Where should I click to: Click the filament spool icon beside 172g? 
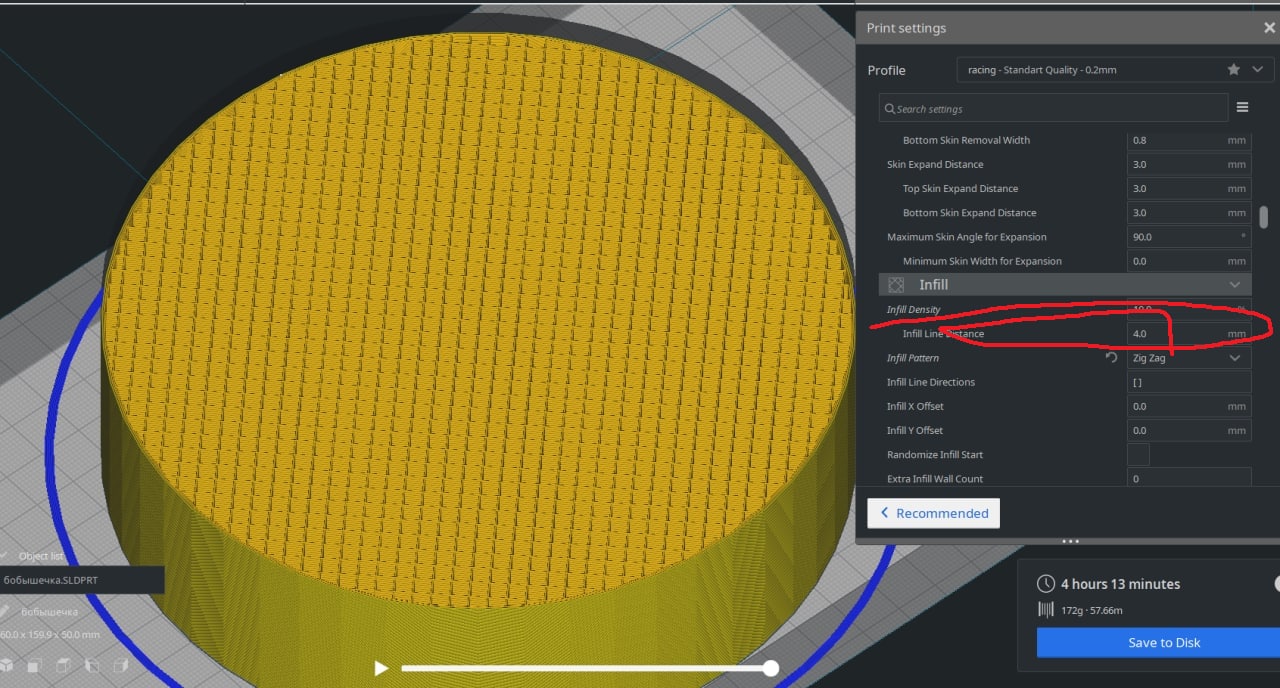pyautogui.click(x=1046, y=610)
